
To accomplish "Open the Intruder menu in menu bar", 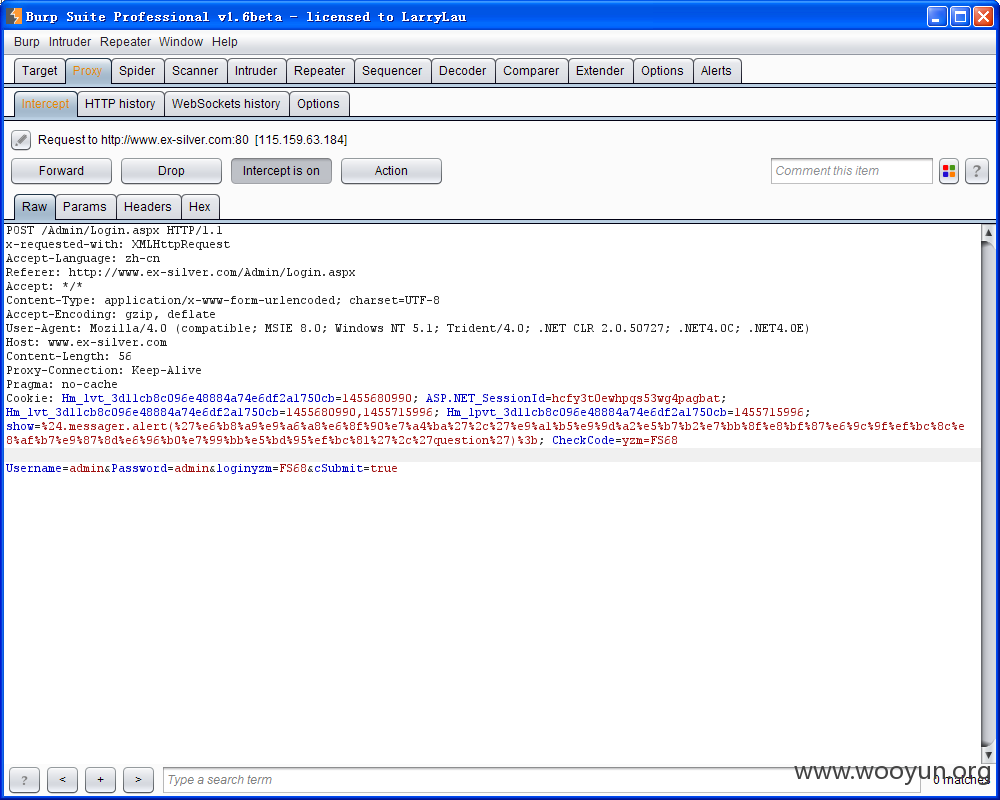I will click(x=70, y=42).
